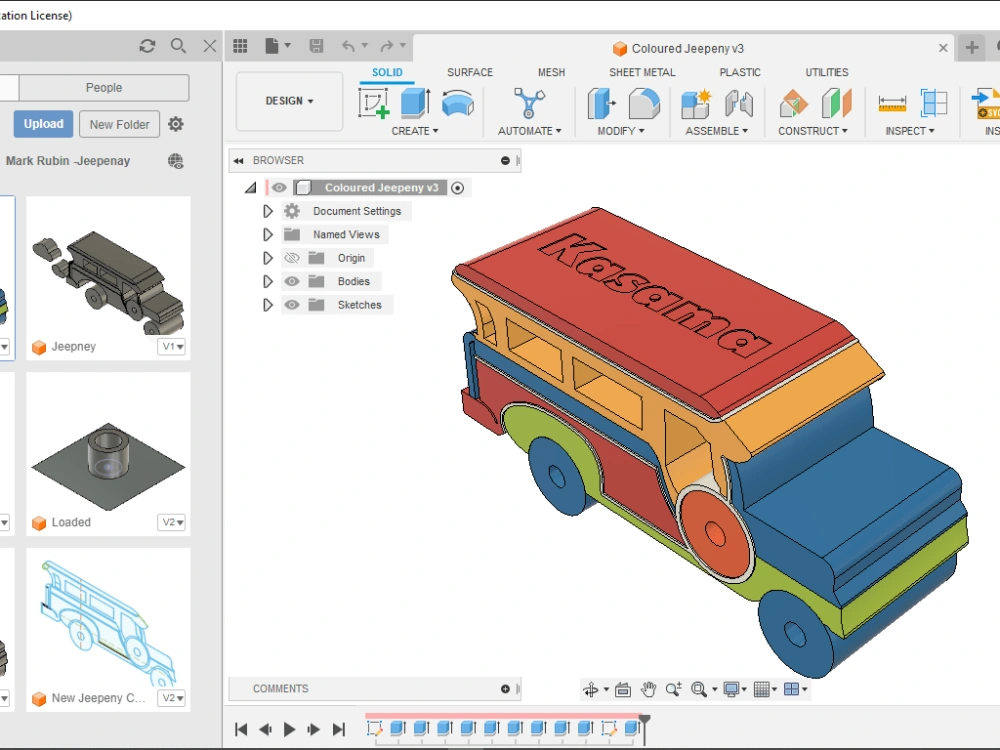This screenshot has width=1000, height=750.
Task: Select the Press Pull tool icon
Action: [601, 103]
